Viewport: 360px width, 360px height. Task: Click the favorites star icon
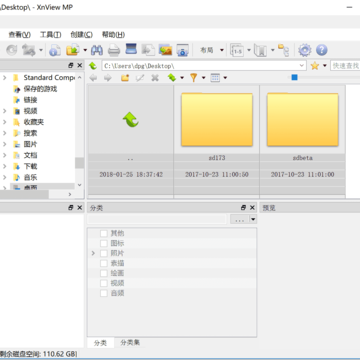(315, 66)
